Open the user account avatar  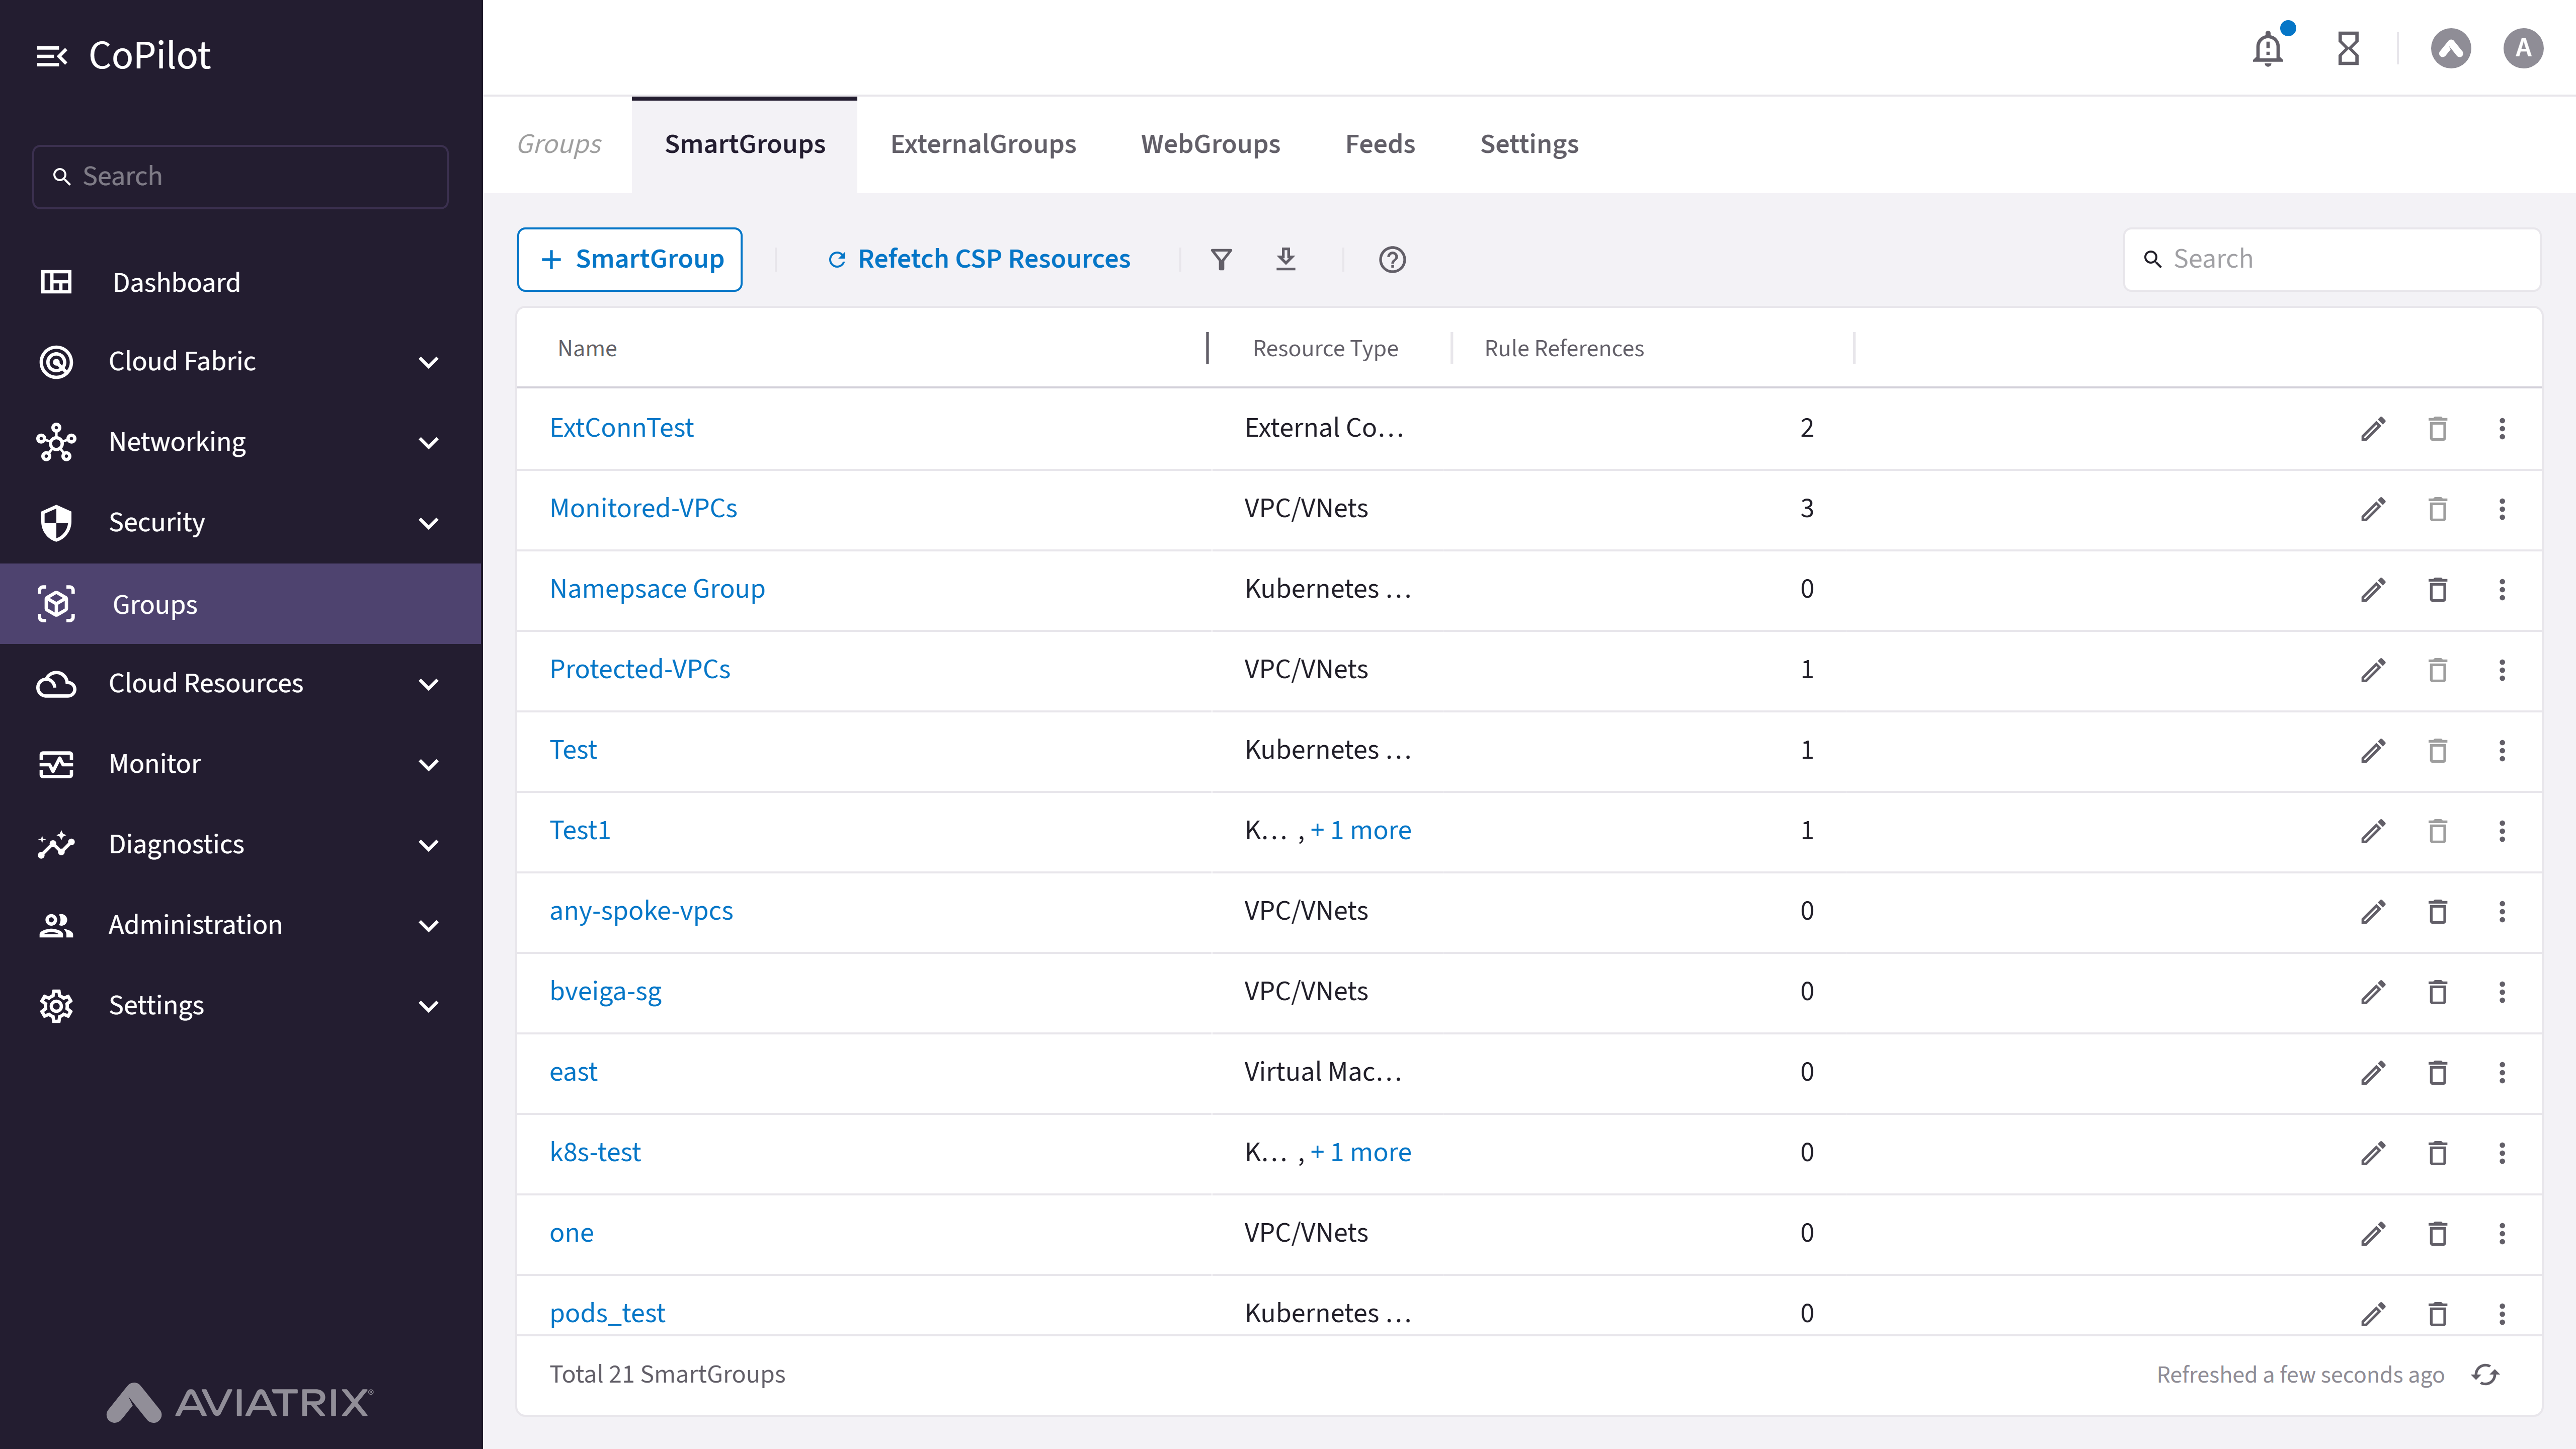click(x=2523, y=48)
